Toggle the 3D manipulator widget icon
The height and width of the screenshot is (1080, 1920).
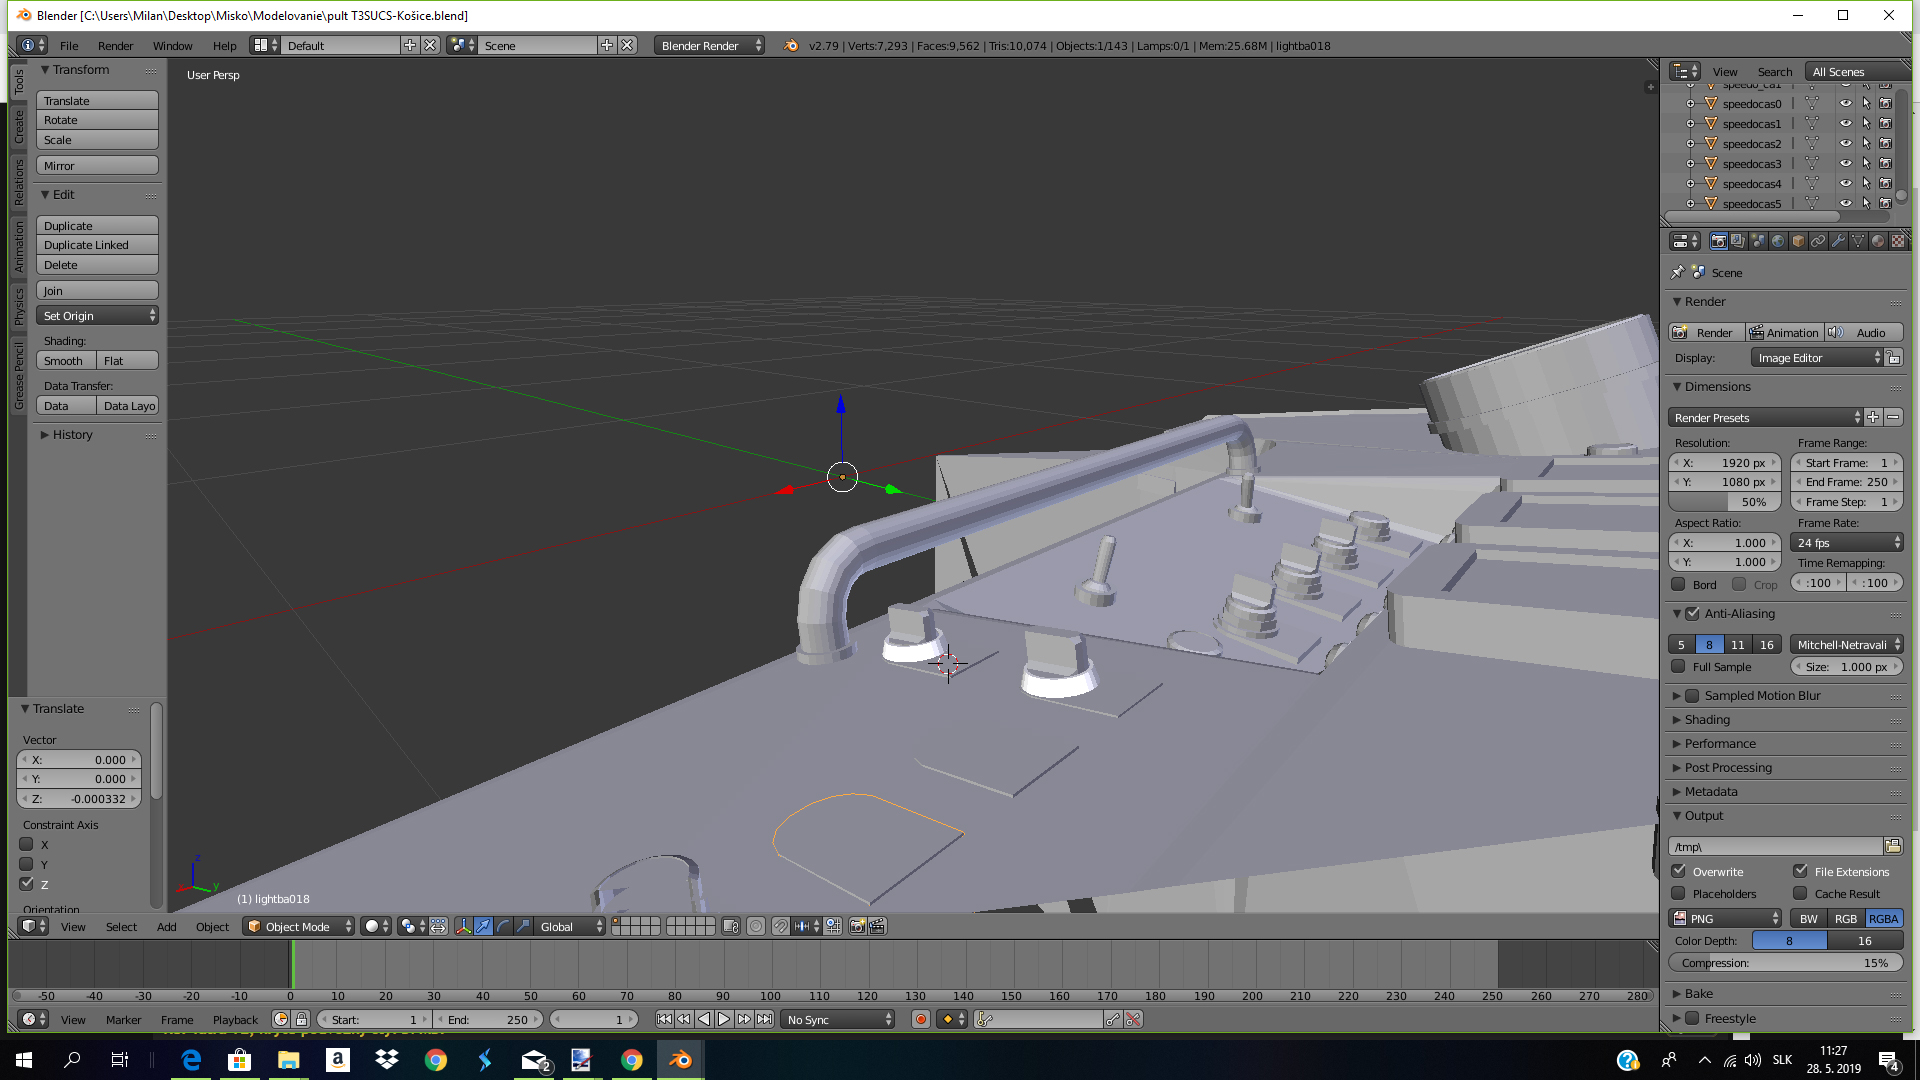(x=463, y=926)
